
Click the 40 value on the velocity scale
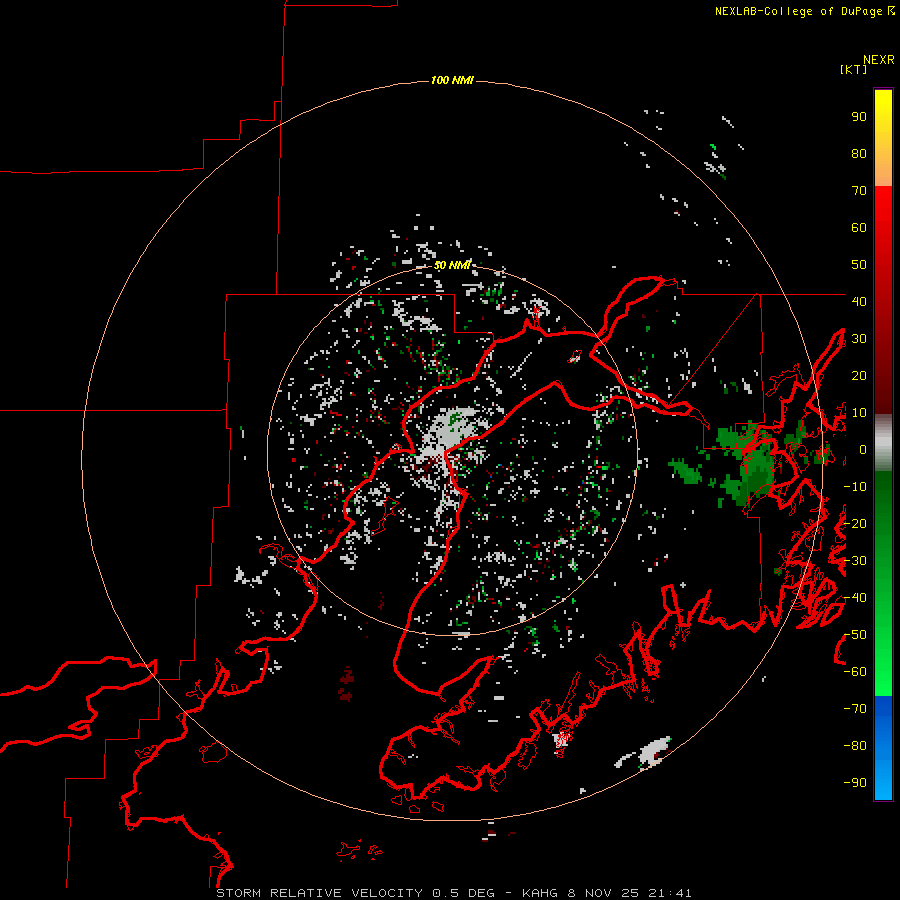(x=859, y=301)
